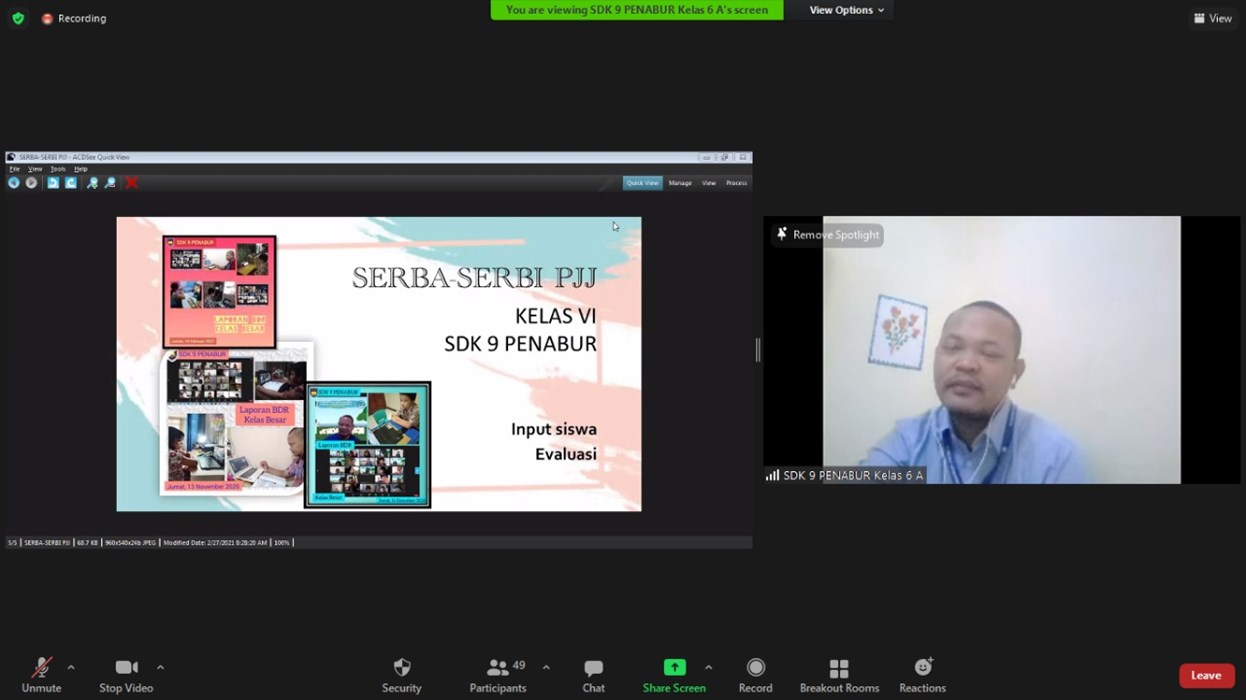Click signal strength bars beside SDK 9 PENABUR
Image resolution: width=1246 pixels, height=700 pixels.
click(x=772, y=475)
